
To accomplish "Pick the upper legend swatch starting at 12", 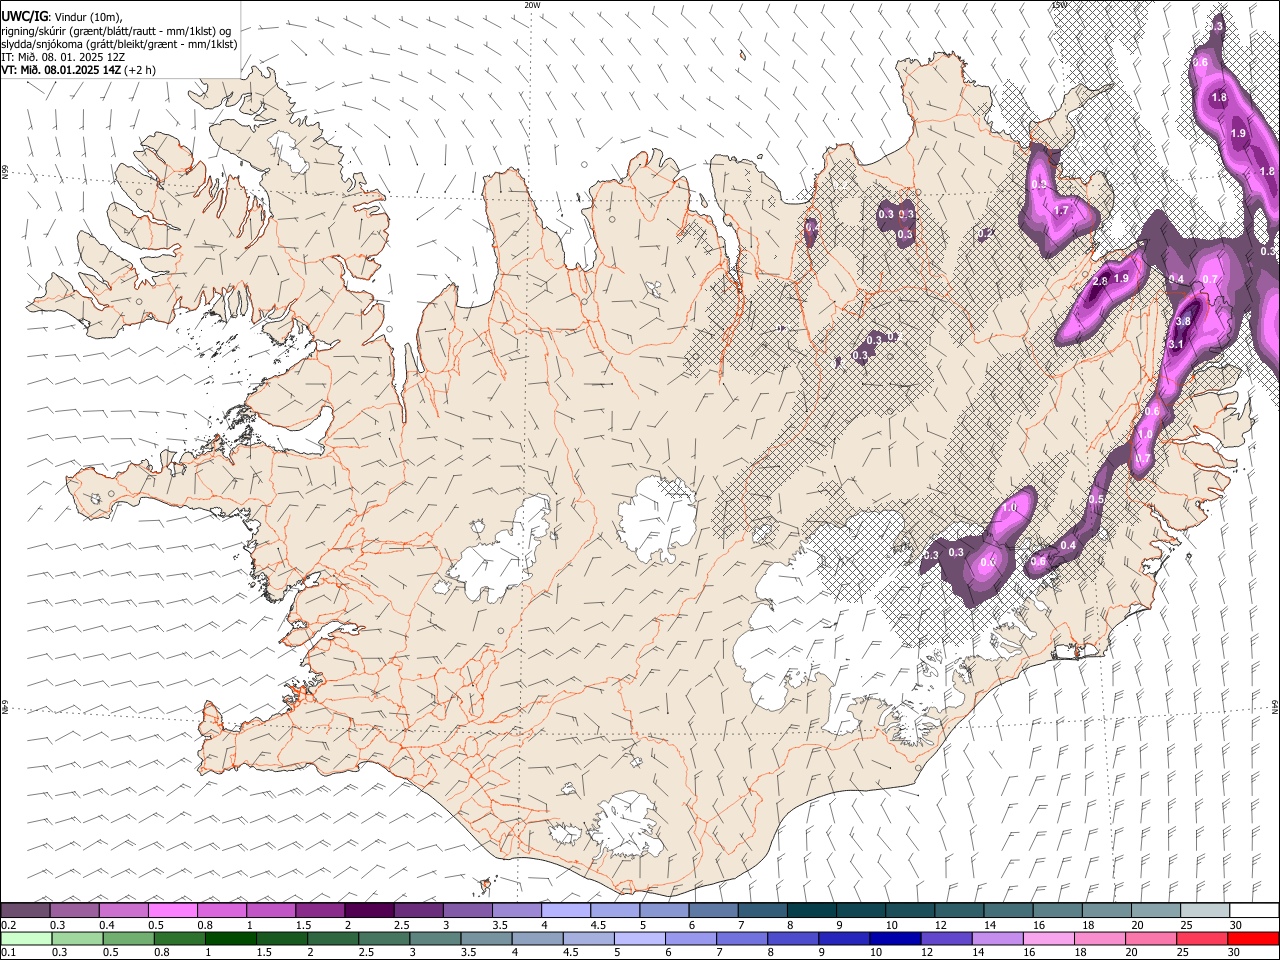I will coord(958,910).
